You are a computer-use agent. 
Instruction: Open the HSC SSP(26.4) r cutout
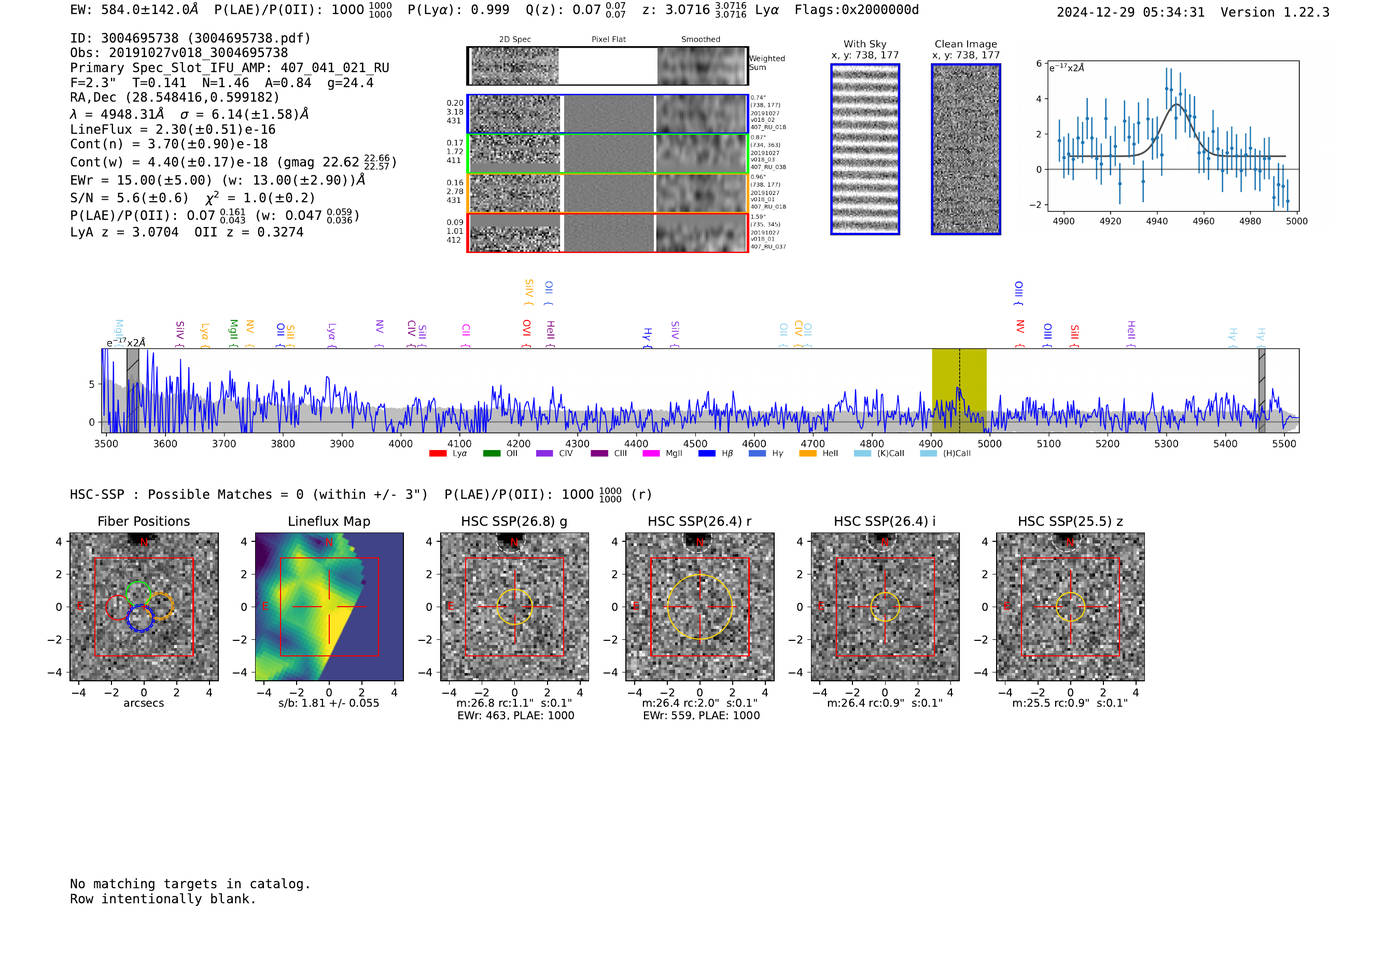(700, 607)
